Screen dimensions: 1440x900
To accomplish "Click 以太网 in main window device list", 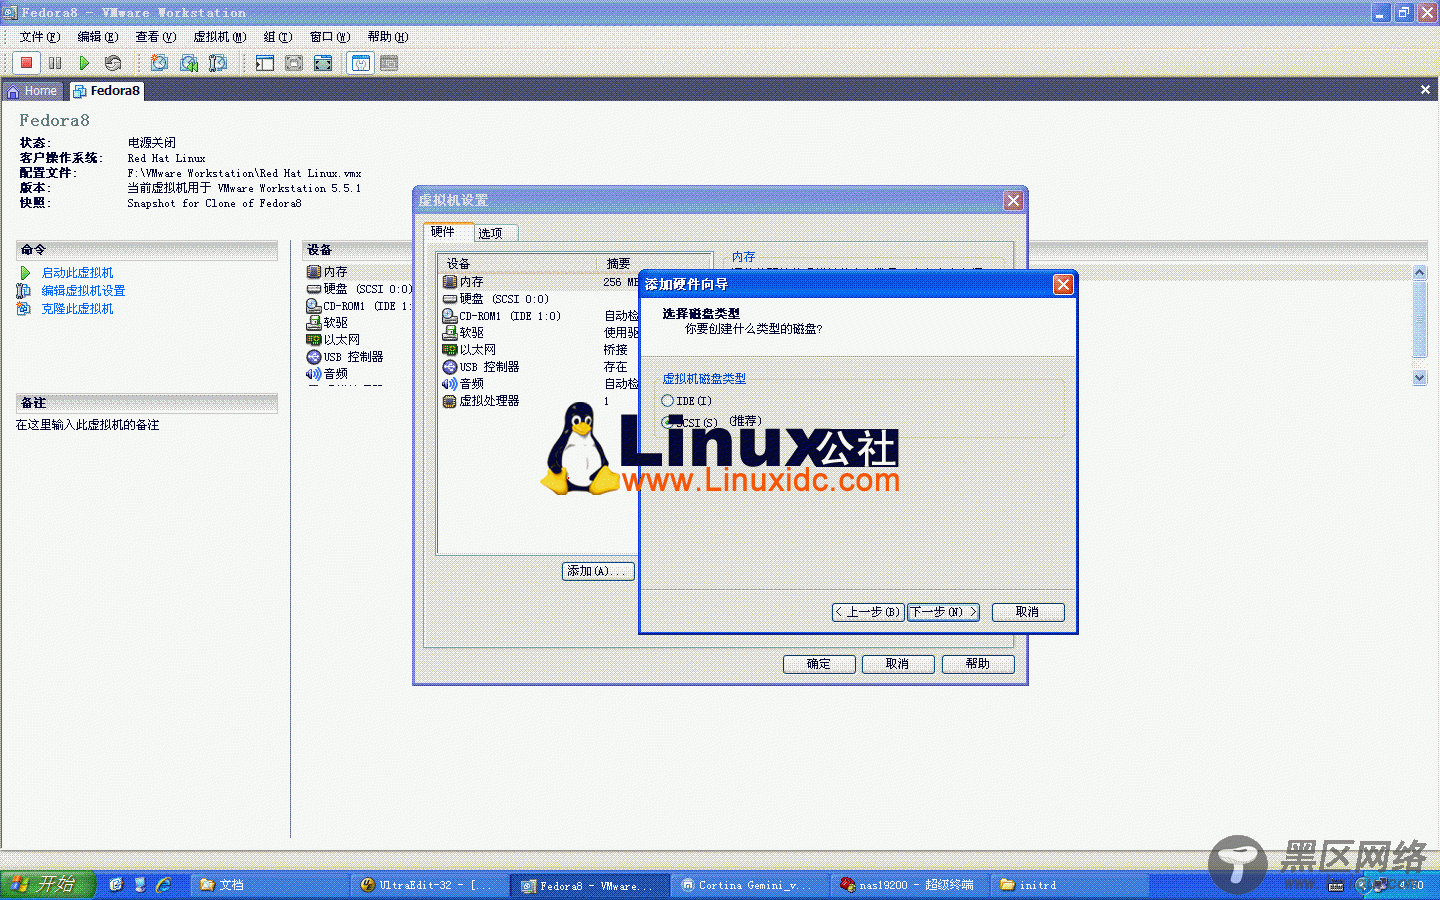I will click(x=333, y=340).
